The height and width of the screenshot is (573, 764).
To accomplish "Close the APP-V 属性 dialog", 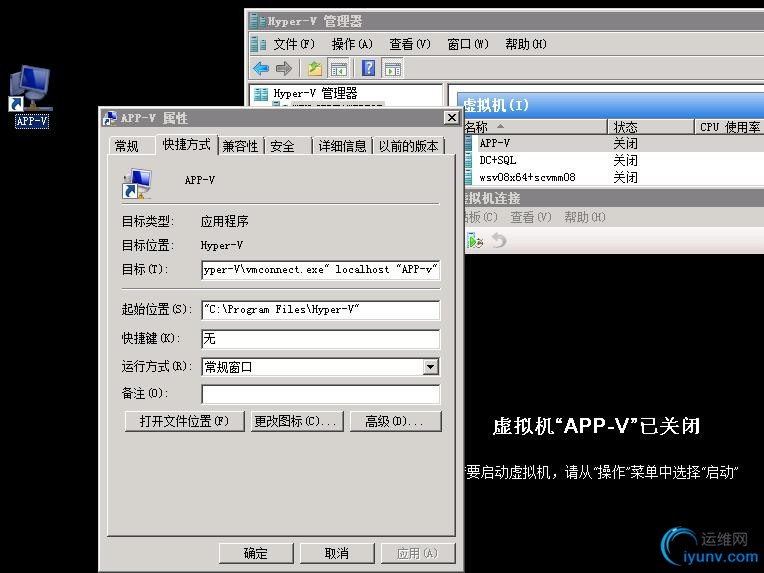I will coord(452,117).
